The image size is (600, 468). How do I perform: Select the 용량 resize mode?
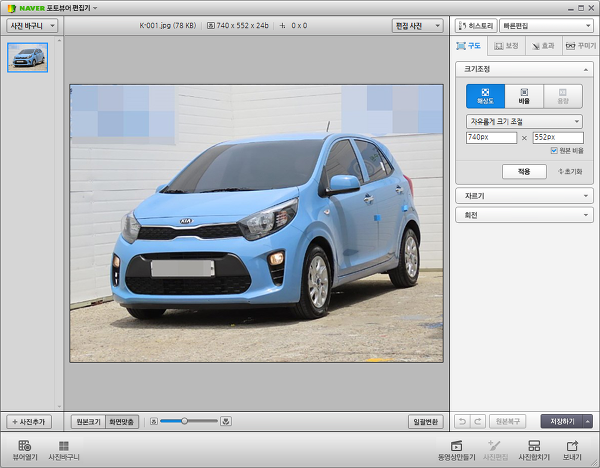tap(562, 96)
